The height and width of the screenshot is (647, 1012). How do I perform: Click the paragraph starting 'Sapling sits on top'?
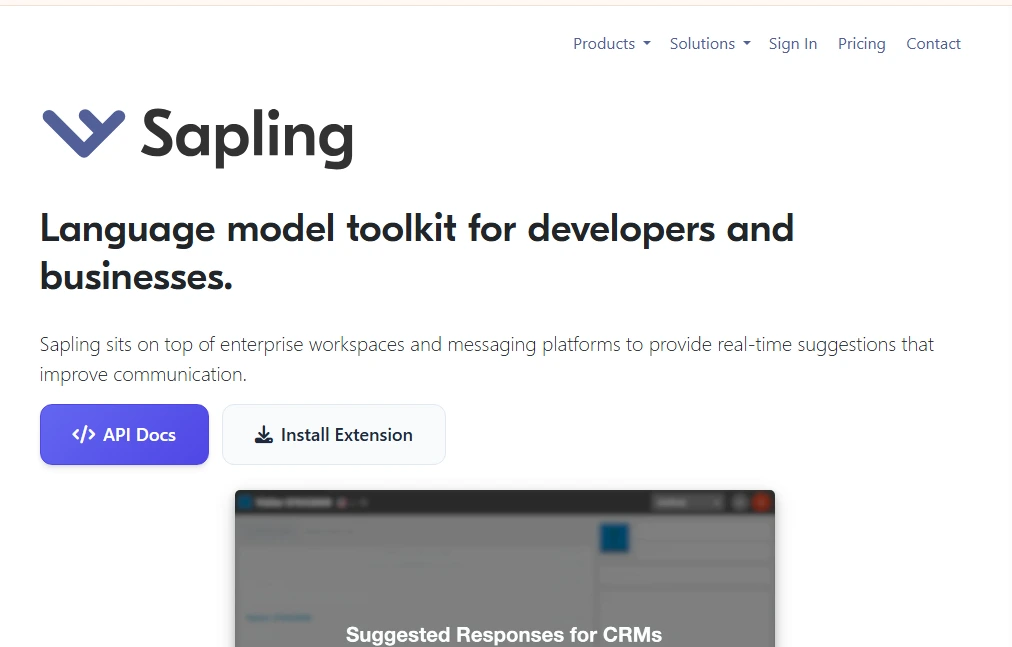click(487, 359)
